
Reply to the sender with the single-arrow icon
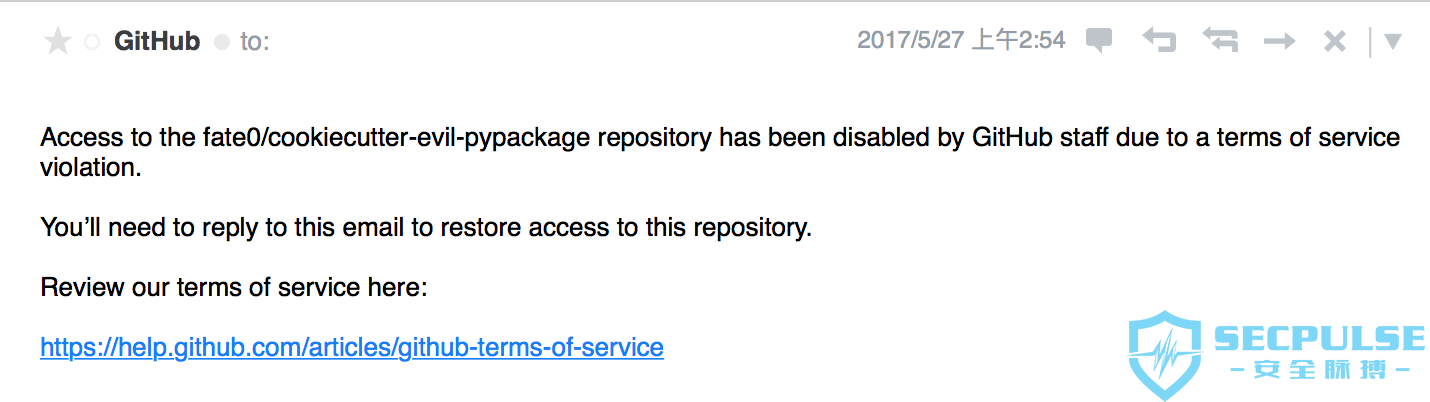1159,41
